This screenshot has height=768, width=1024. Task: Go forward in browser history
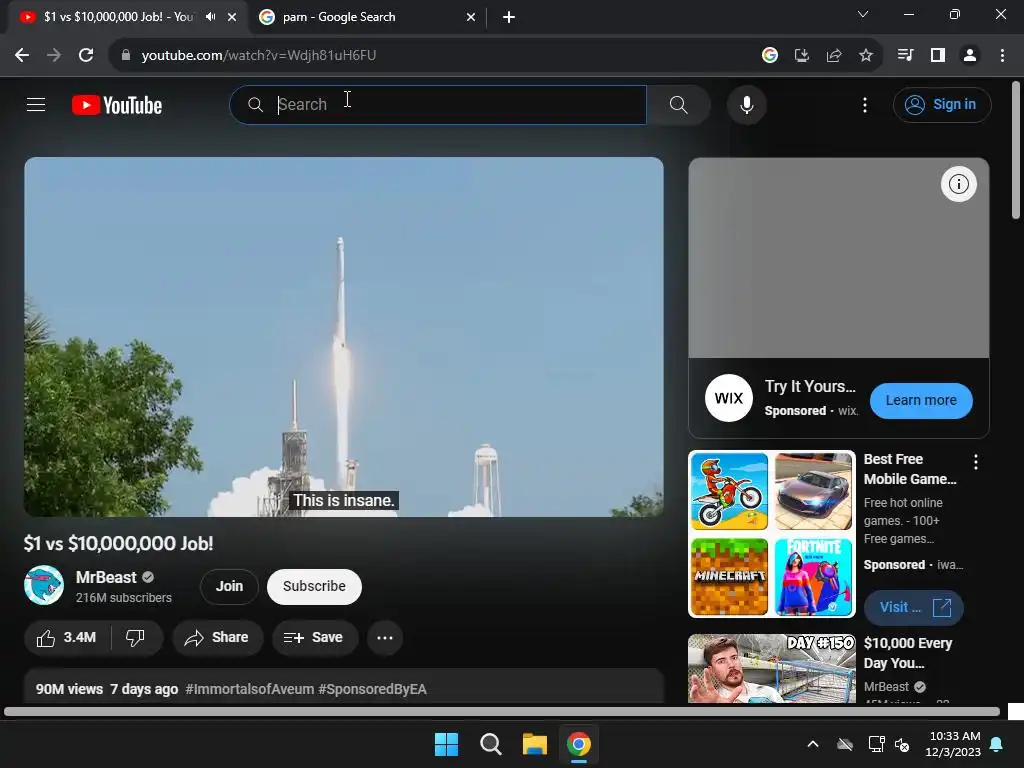(x=54, y=56)
